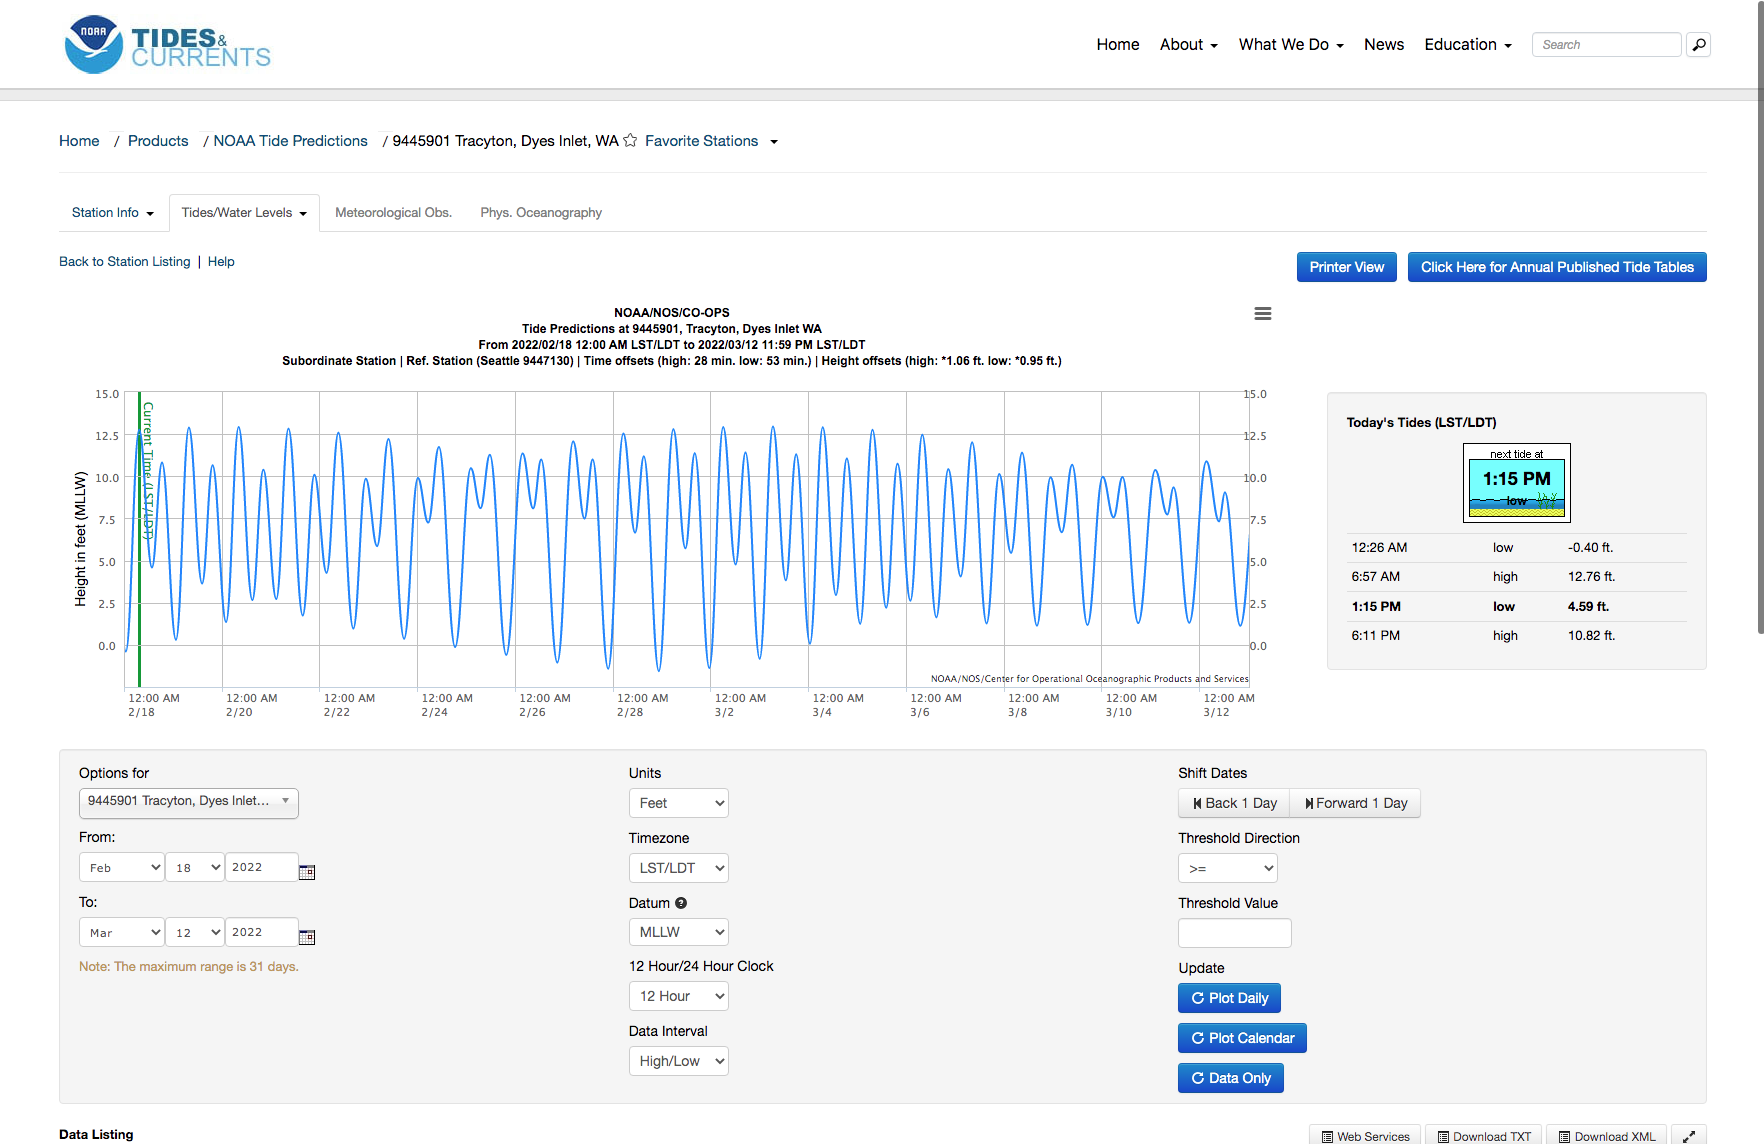Click the Forward 1 Day button
Image resolution: width=1764 pixels, height=1144 pixels.
coord(1356,803)
